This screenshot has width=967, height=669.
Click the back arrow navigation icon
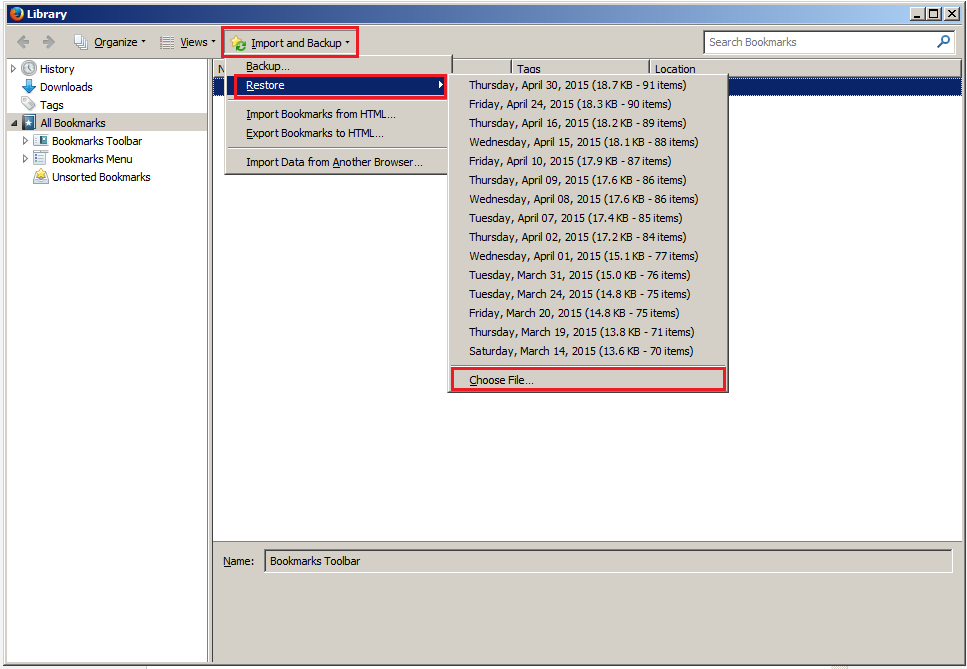click(x=23, y=42)
